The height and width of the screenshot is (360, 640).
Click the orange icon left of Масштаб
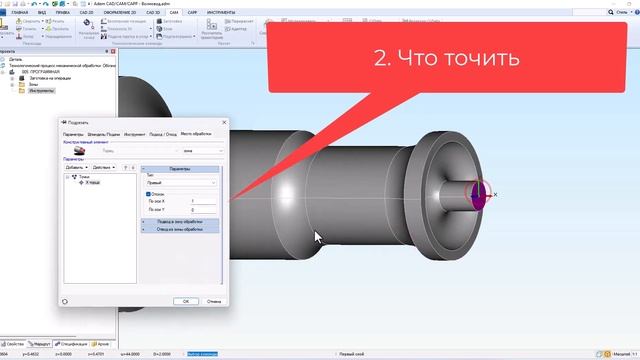(x=607, y=354)
